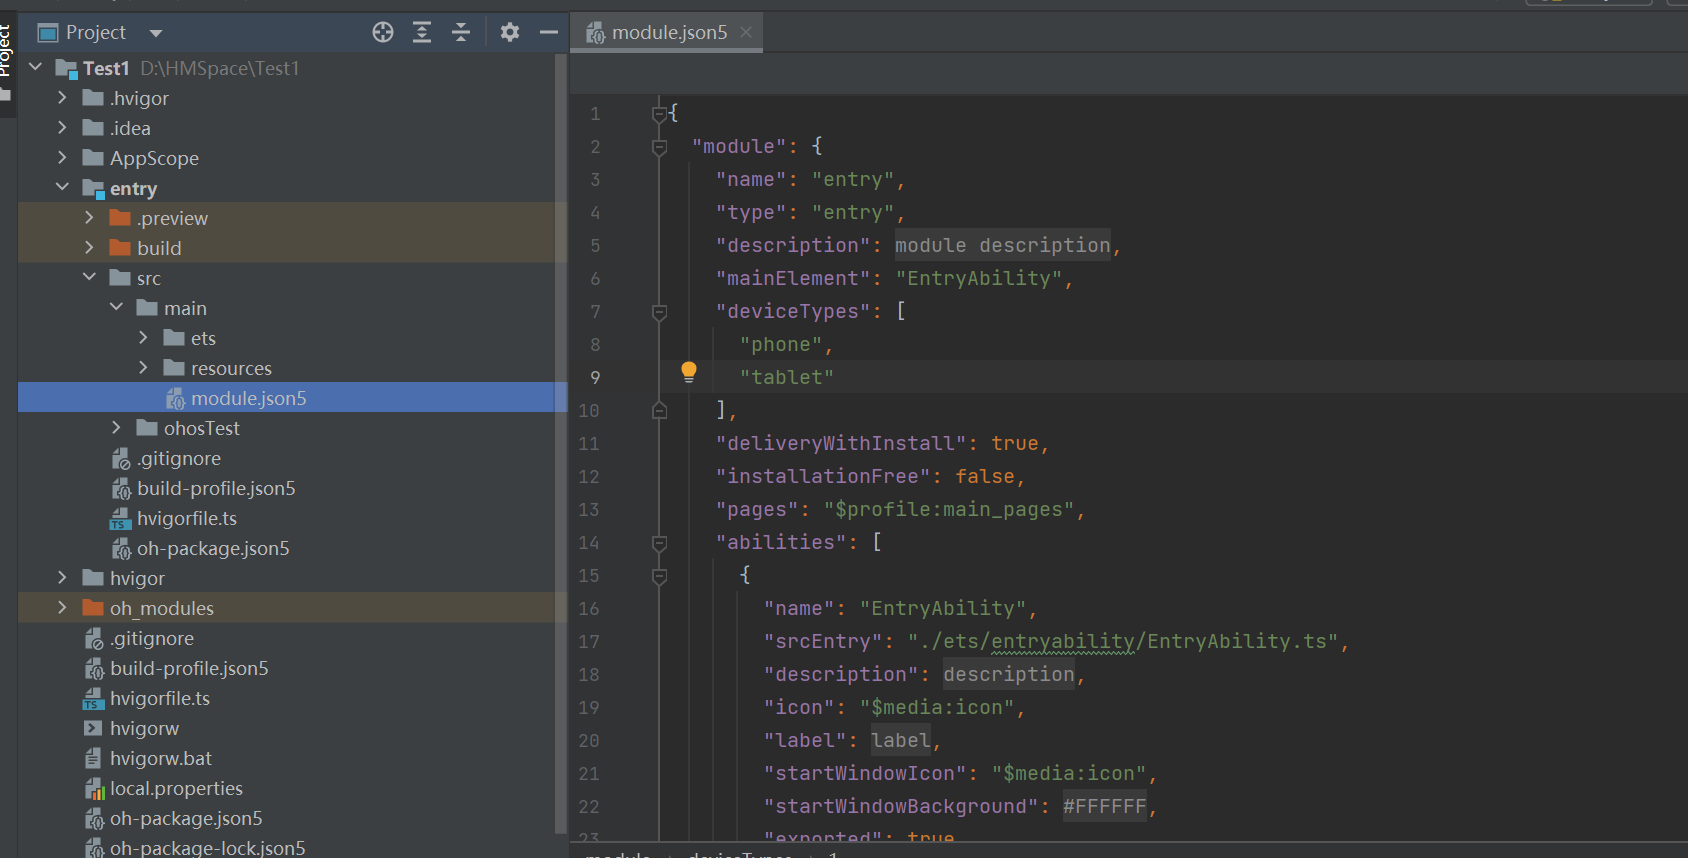Screen dimensions: 1688x858
Task: Click the yellow lightbulb quick-fix icon
Action: (x=689, y=372)
